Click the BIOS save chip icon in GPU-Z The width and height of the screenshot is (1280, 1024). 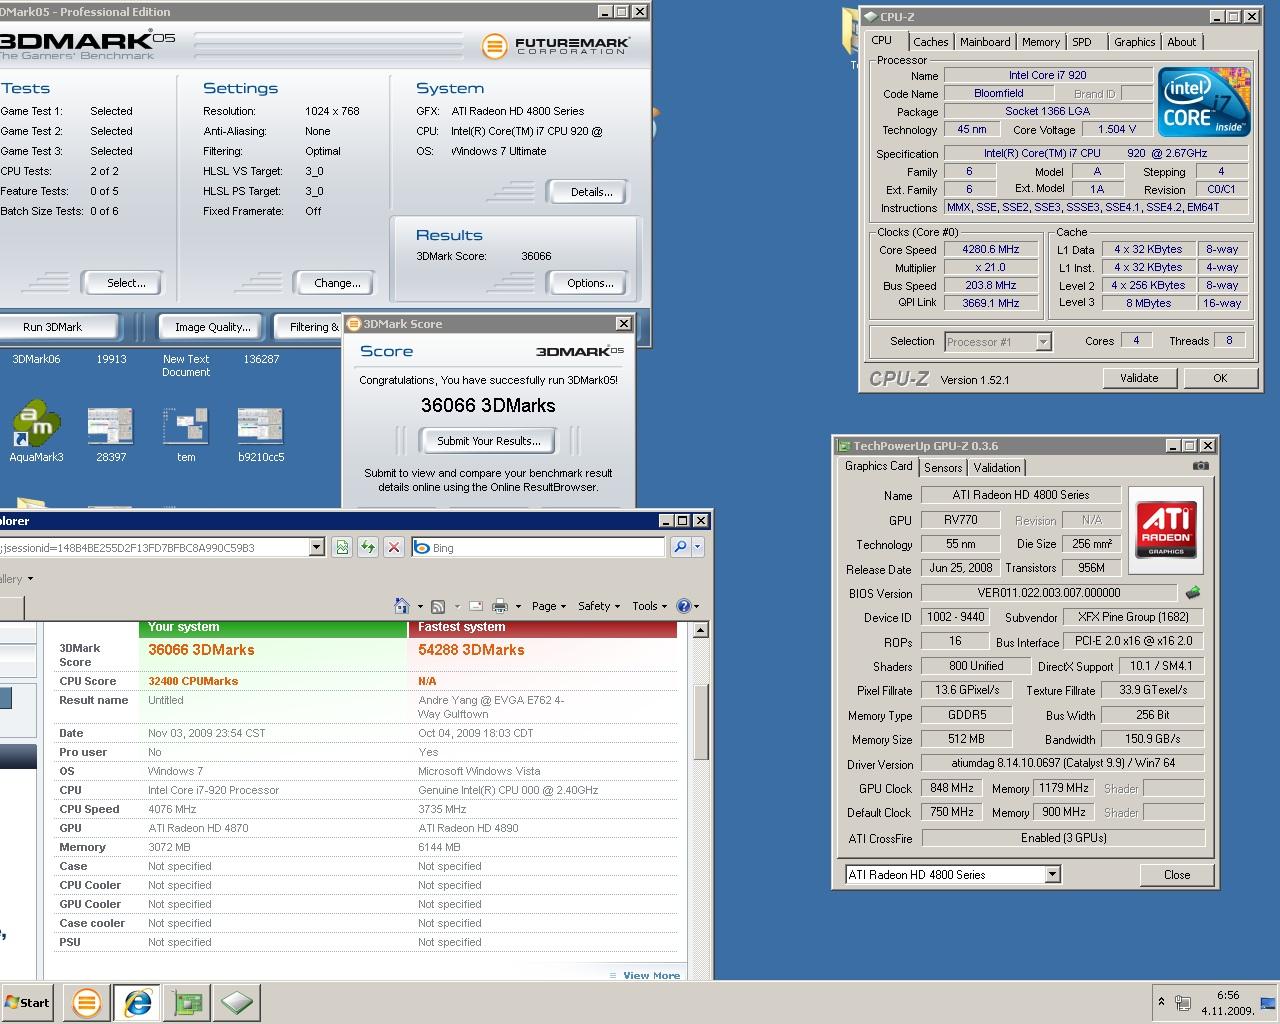coord(1192,593)
